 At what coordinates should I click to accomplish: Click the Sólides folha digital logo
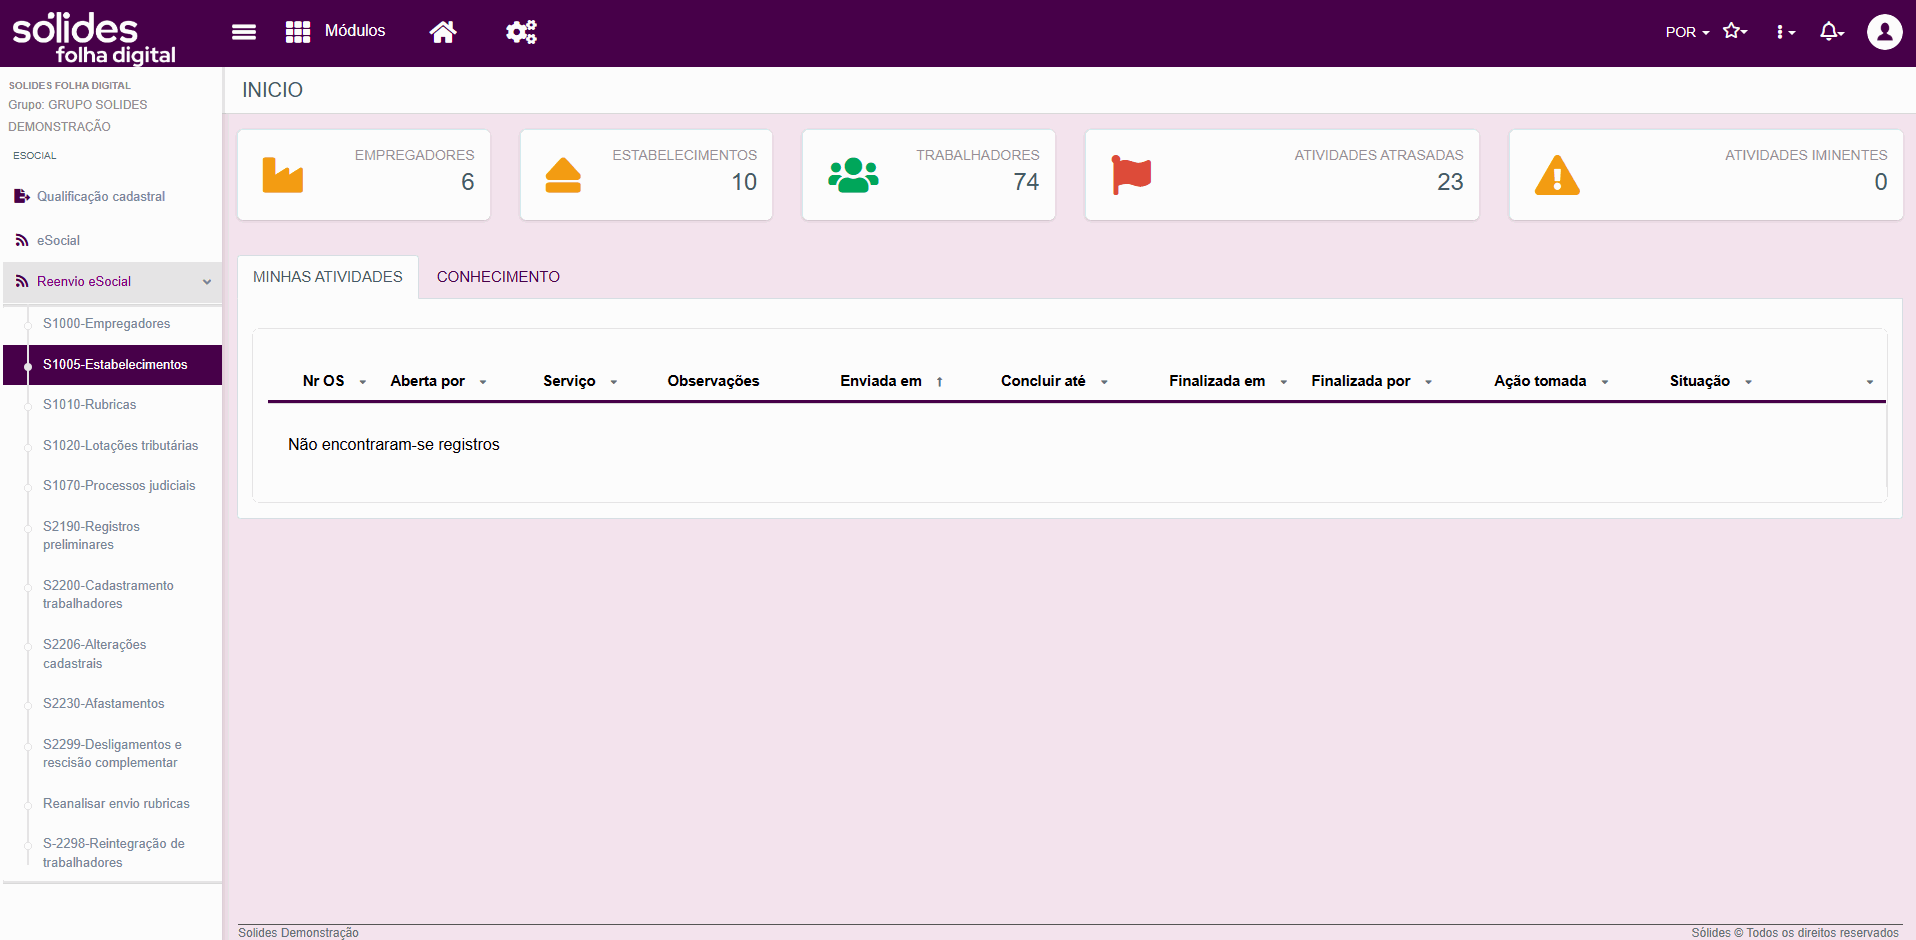[94, 38]
